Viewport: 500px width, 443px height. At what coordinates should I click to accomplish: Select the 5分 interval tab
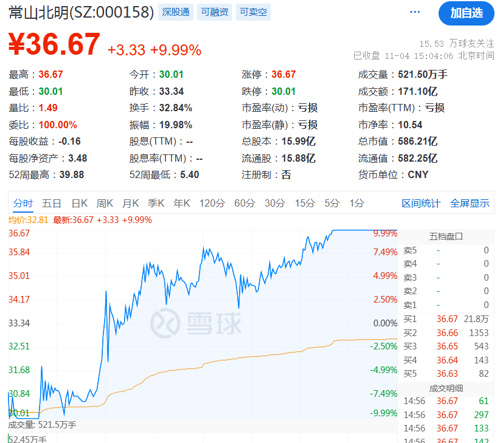(332, 203)
